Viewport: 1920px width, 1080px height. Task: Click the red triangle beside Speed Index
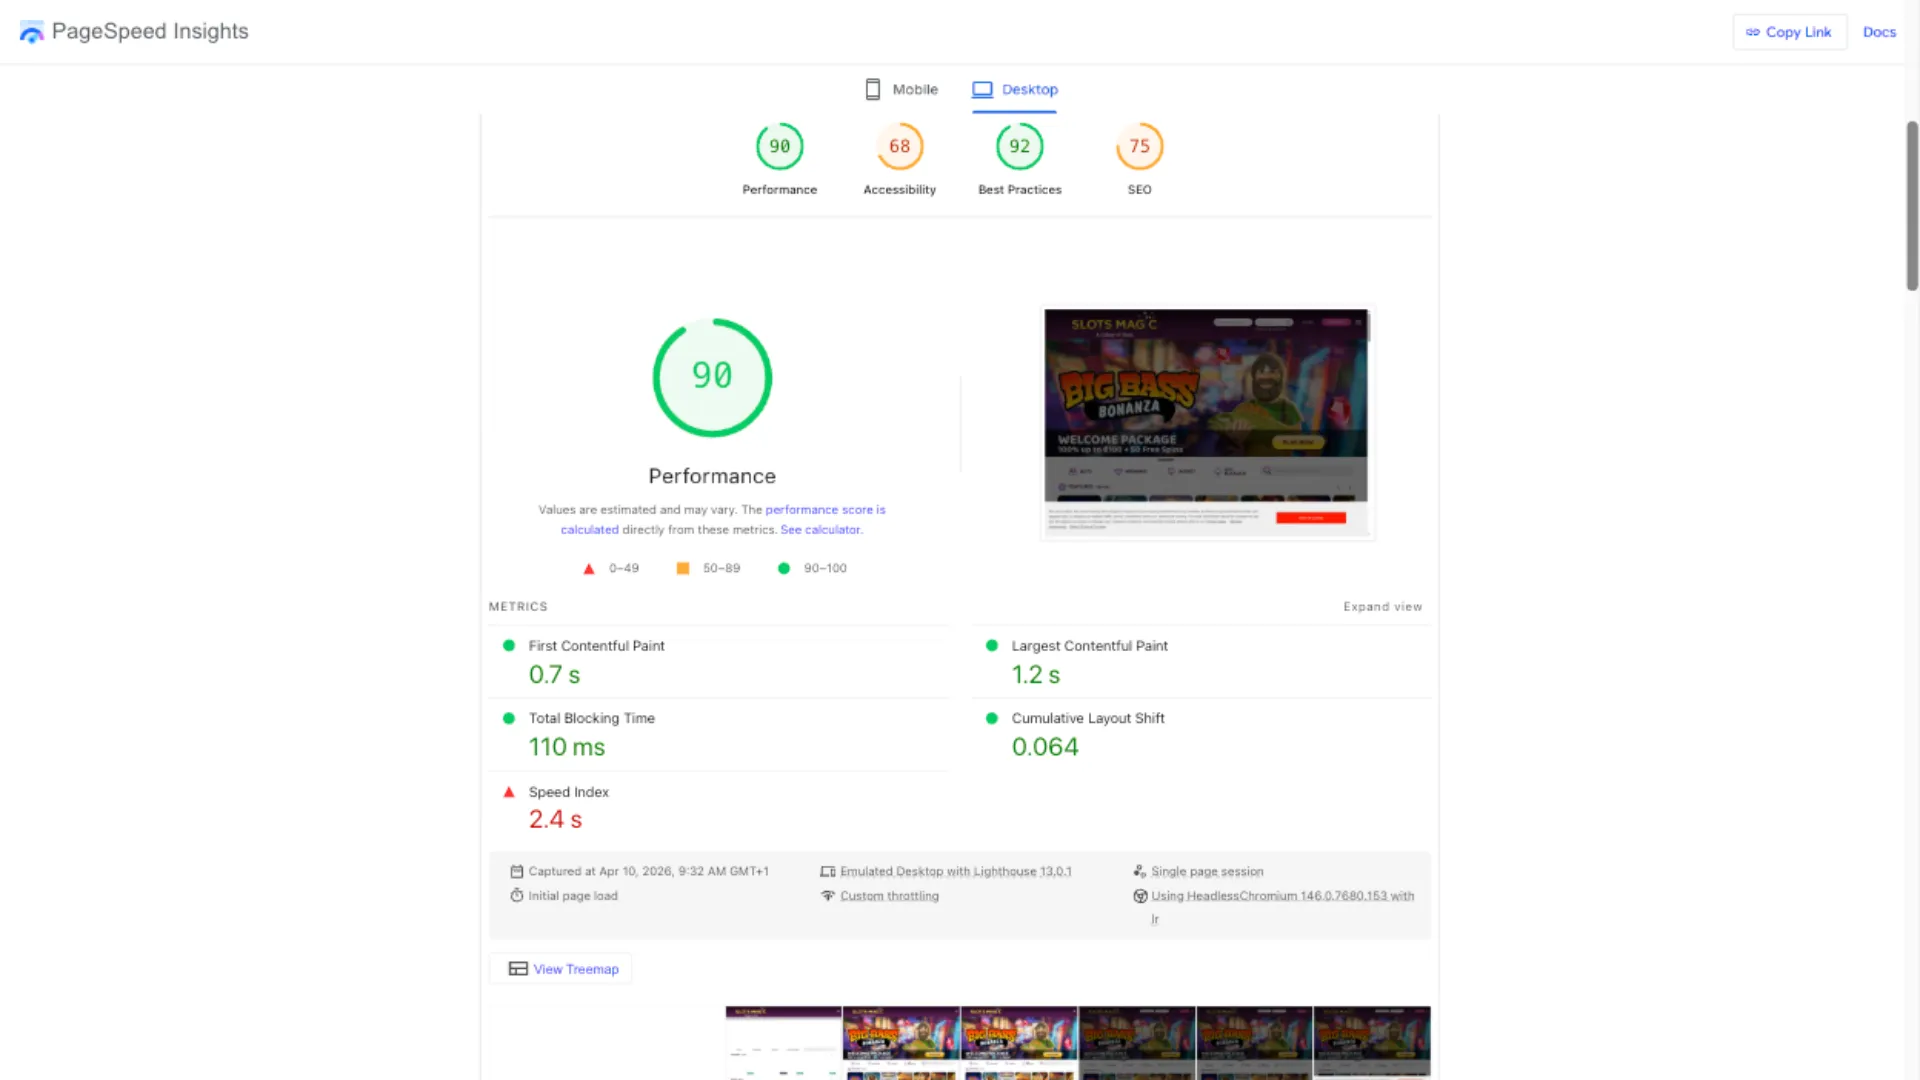(x=509, y=792)
